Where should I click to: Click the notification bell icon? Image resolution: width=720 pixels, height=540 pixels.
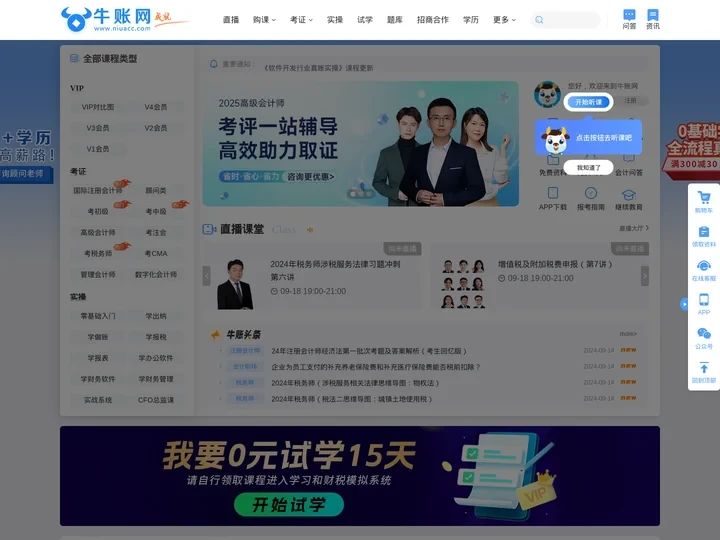pyautogui.click(x=214, y=64)
